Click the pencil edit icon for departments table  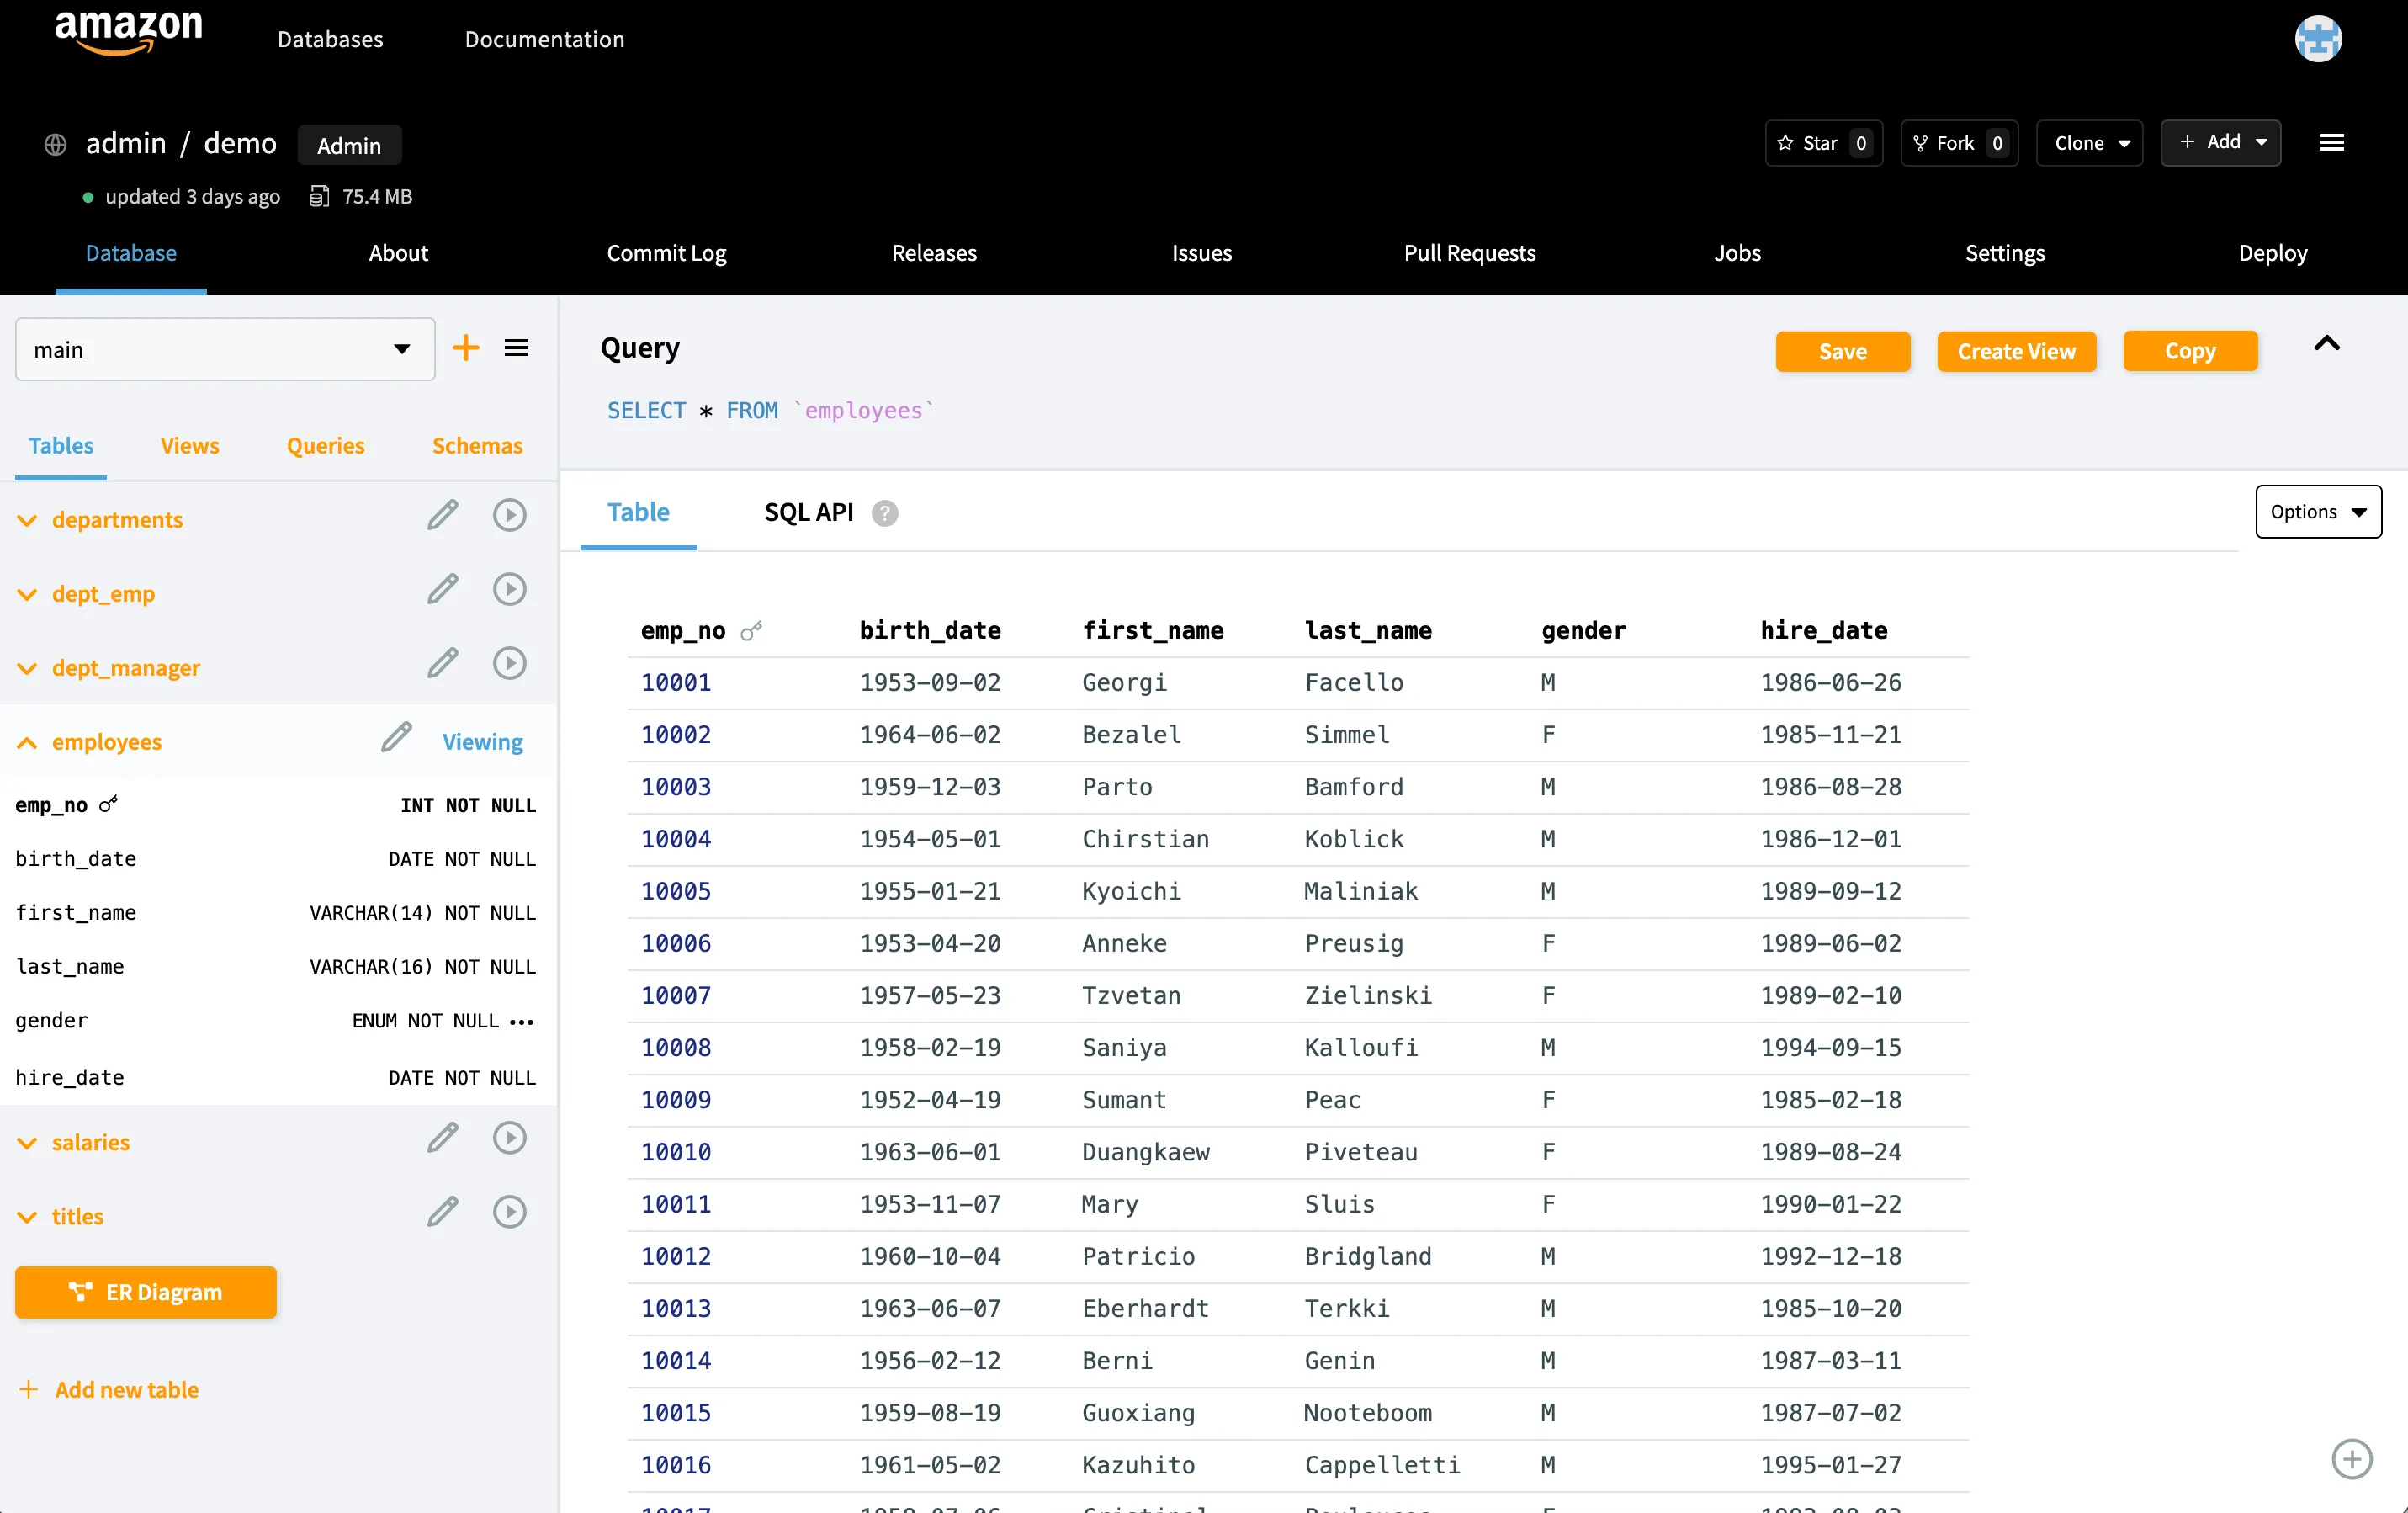click(x=443, y=516)
